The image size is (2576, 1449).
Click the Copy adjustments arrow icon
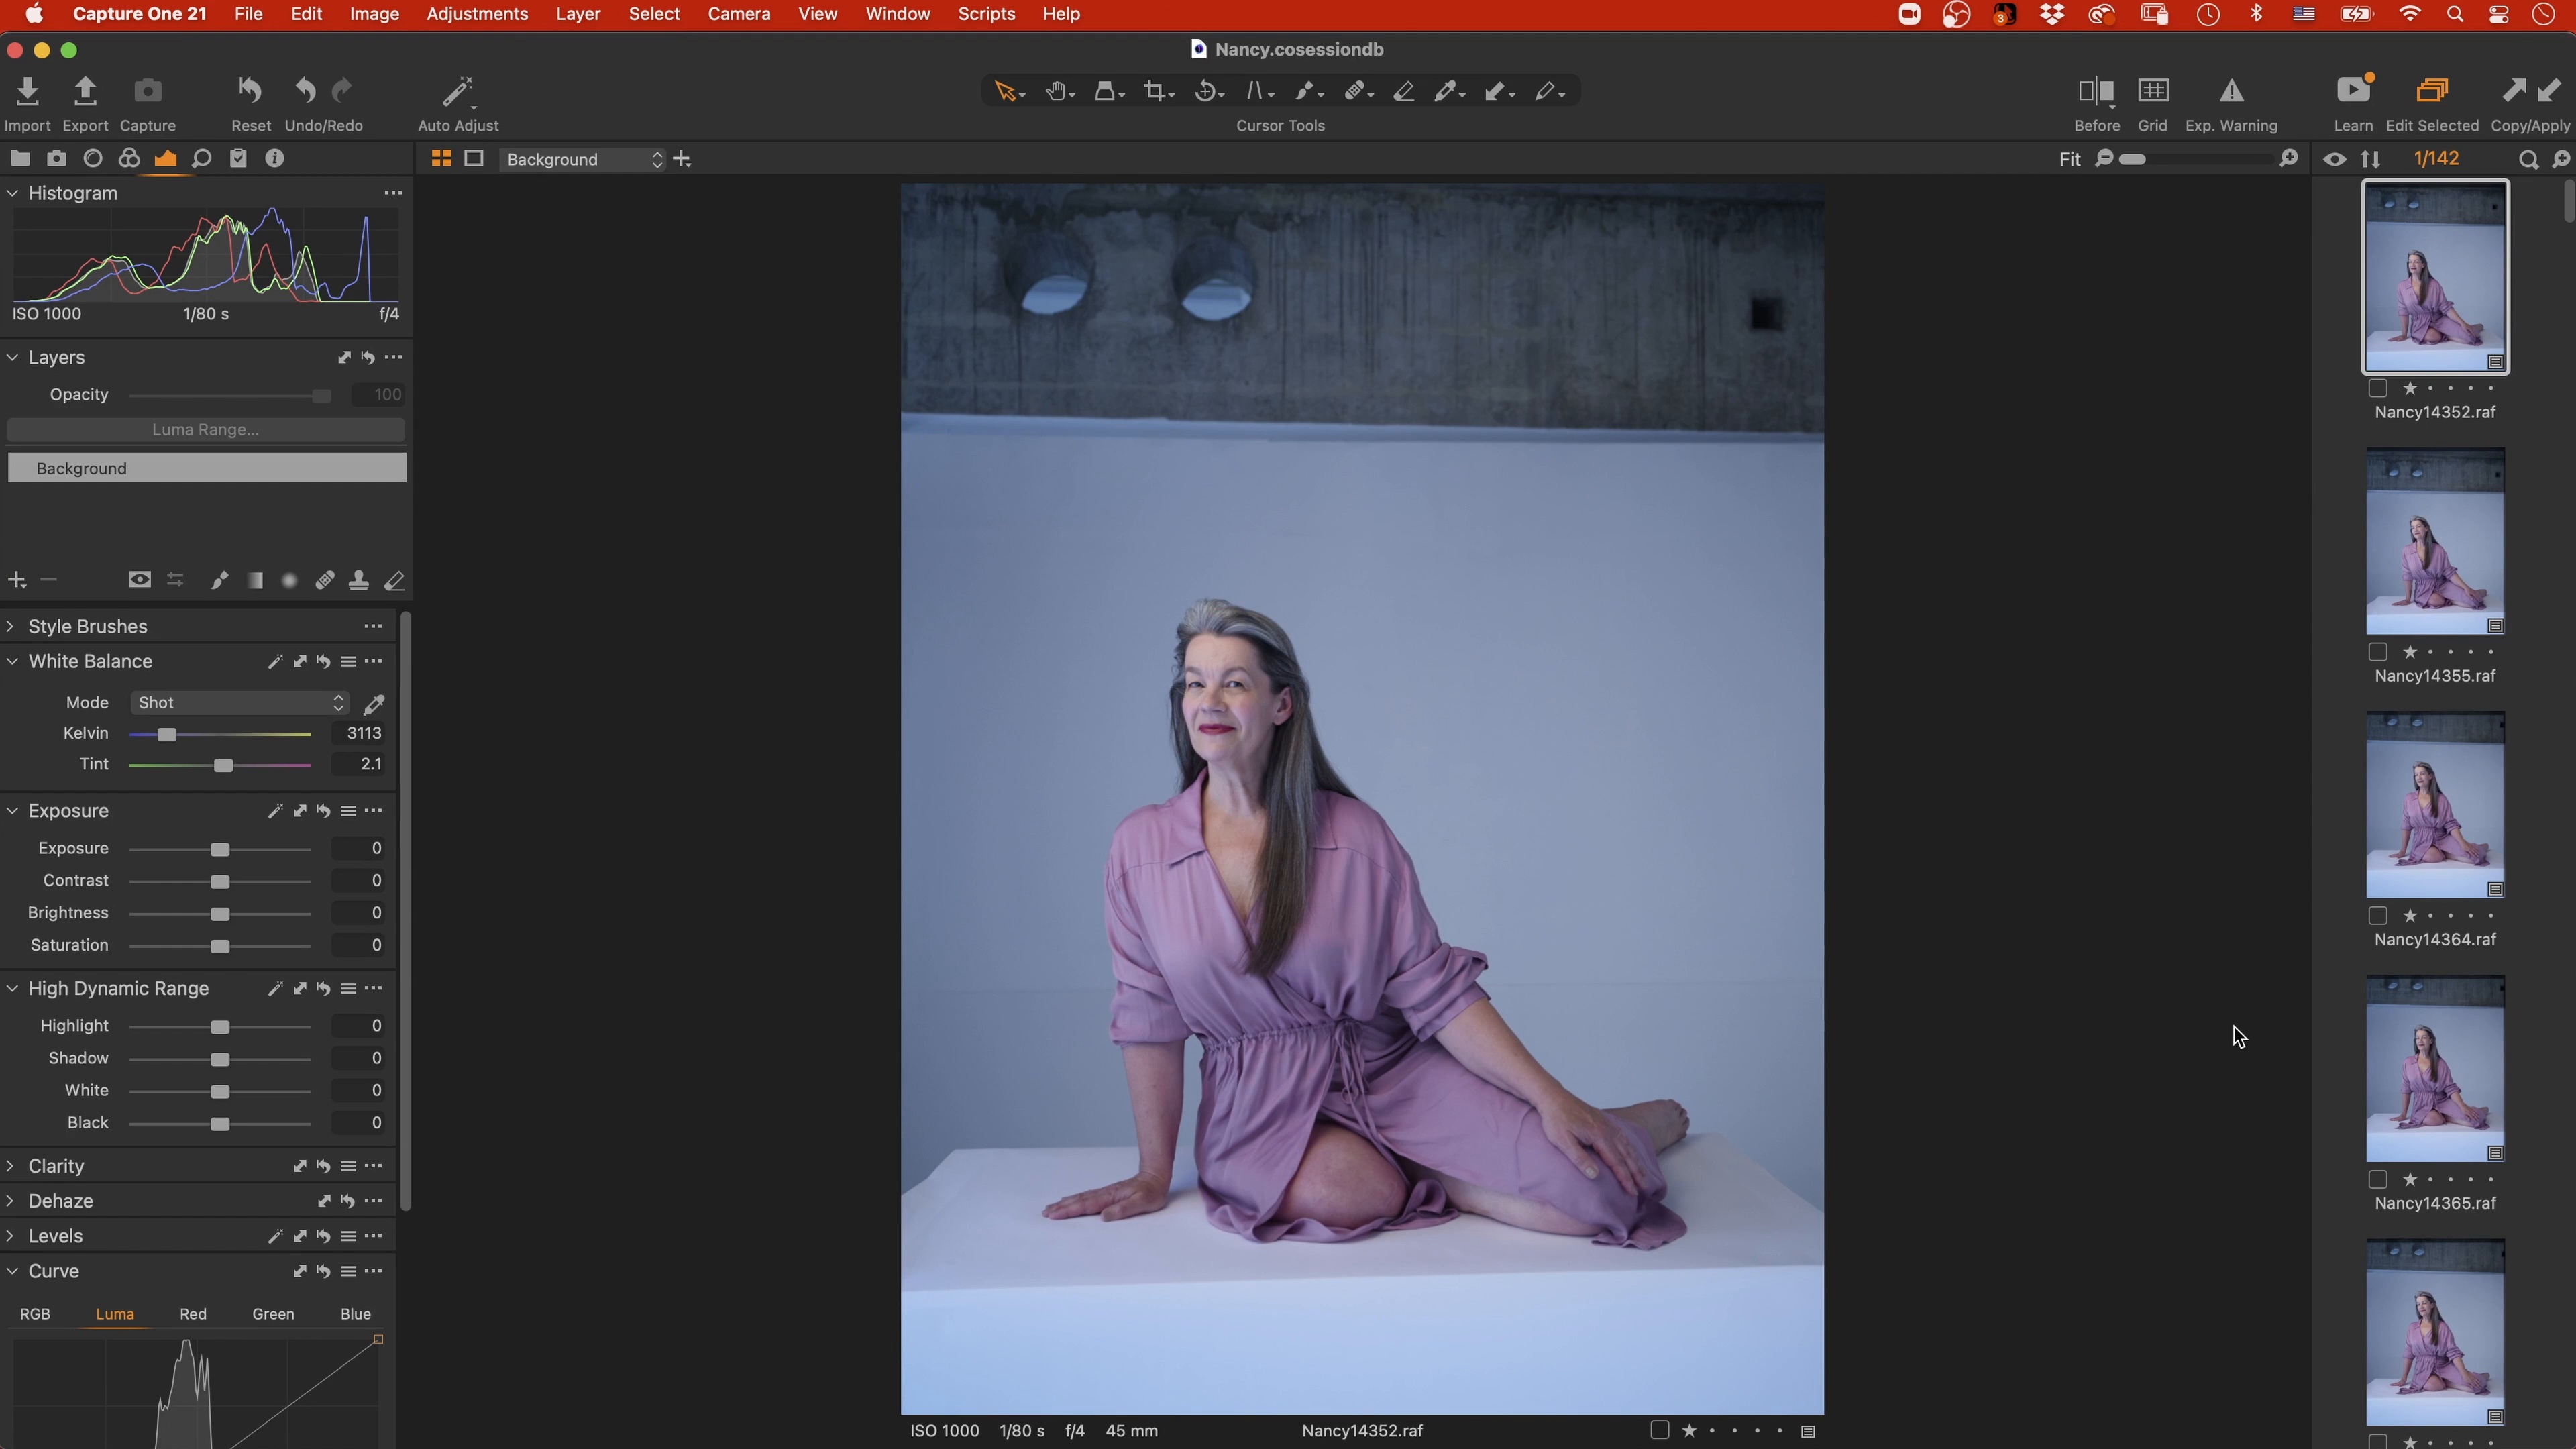pyautogui.click(x=2513, y=91)
